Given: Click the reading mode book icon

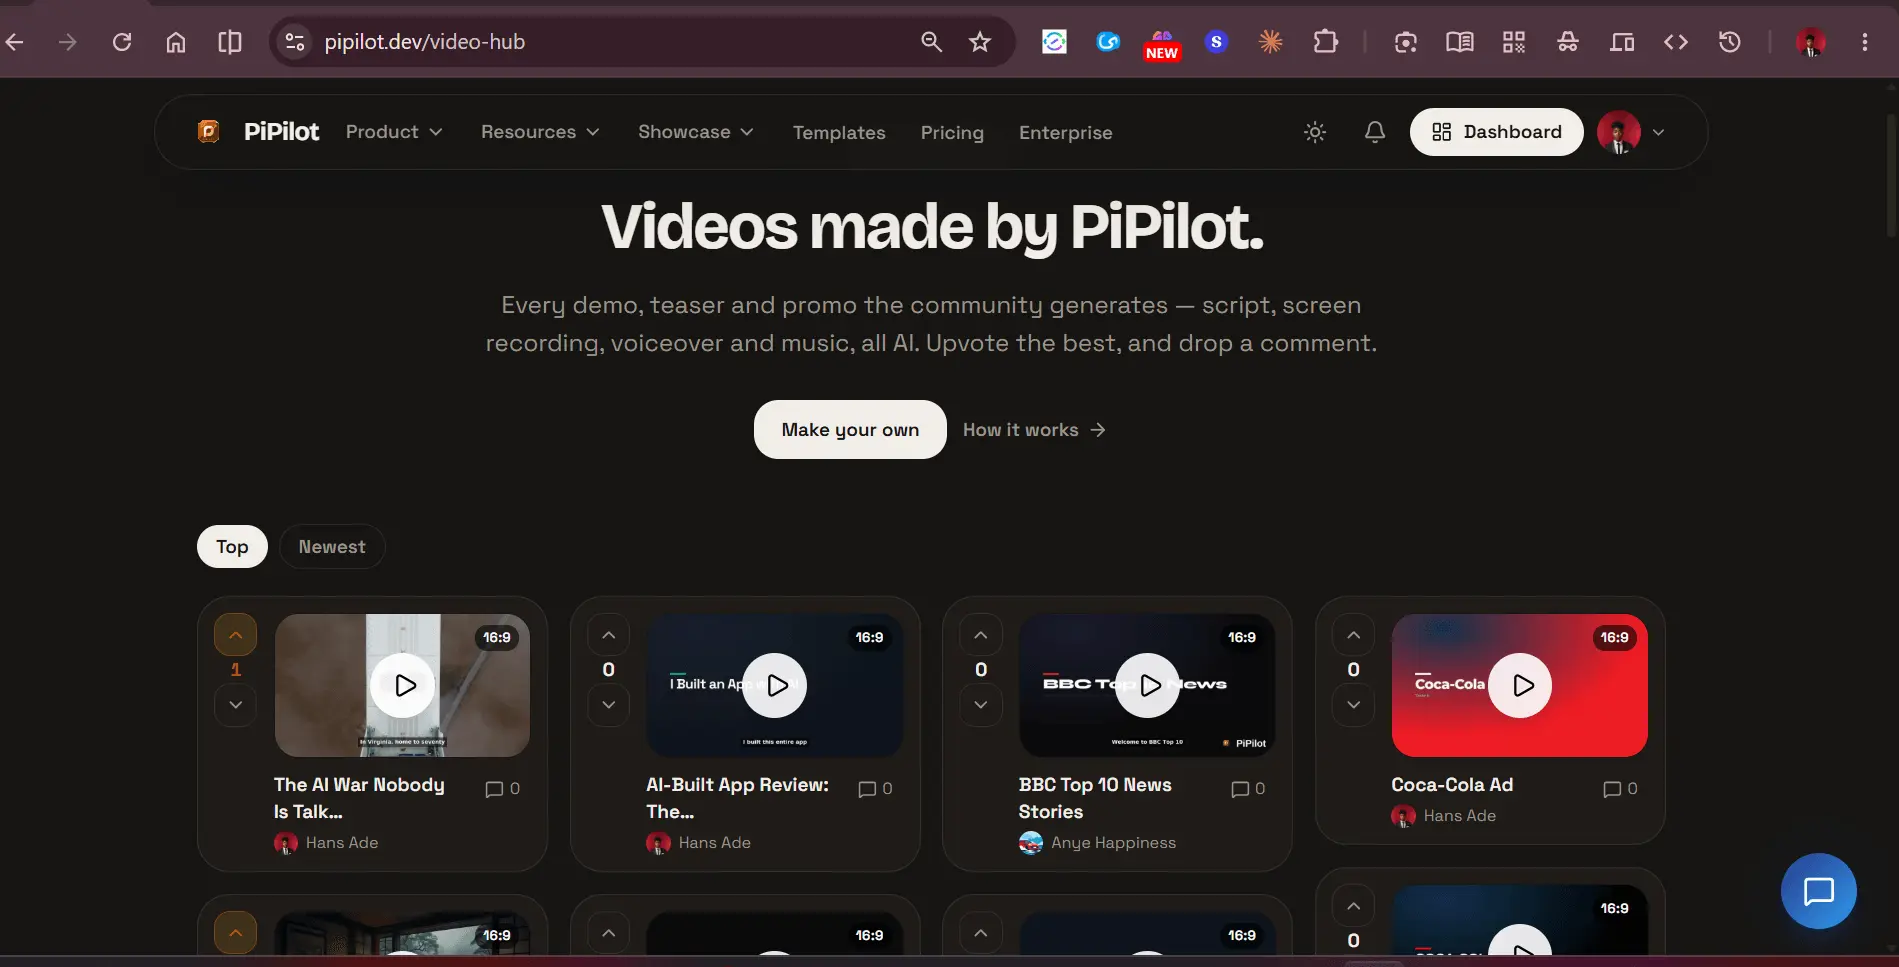Looking at the screenshot, I should click(1460, 42).
